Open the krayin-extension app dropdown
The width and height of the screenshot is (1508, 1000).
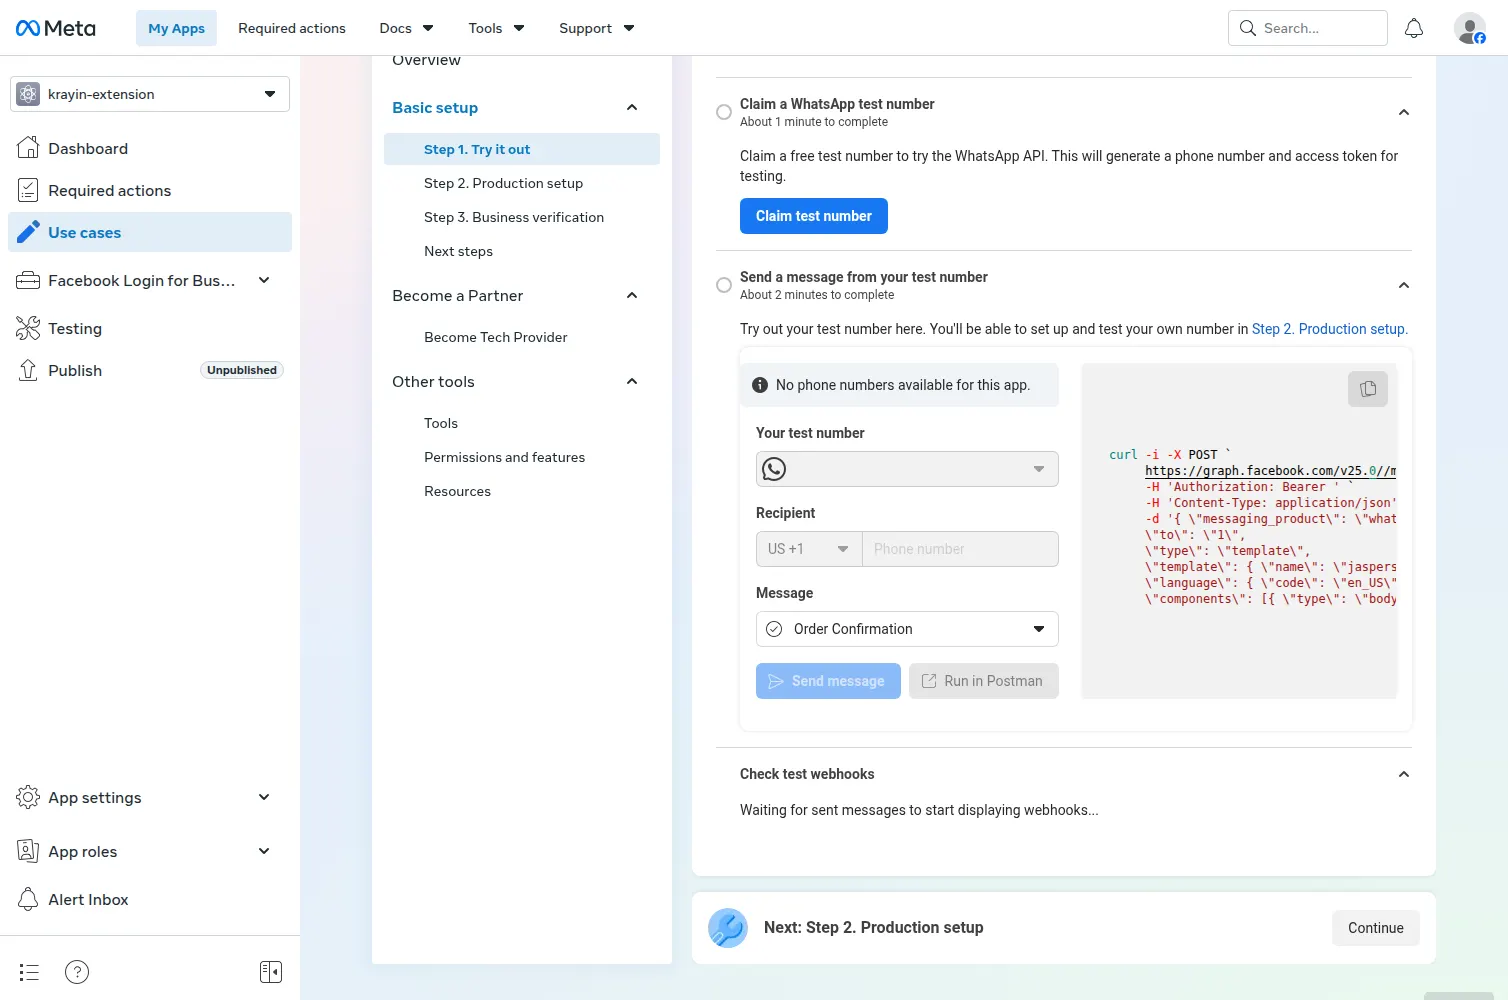(150, 94)
